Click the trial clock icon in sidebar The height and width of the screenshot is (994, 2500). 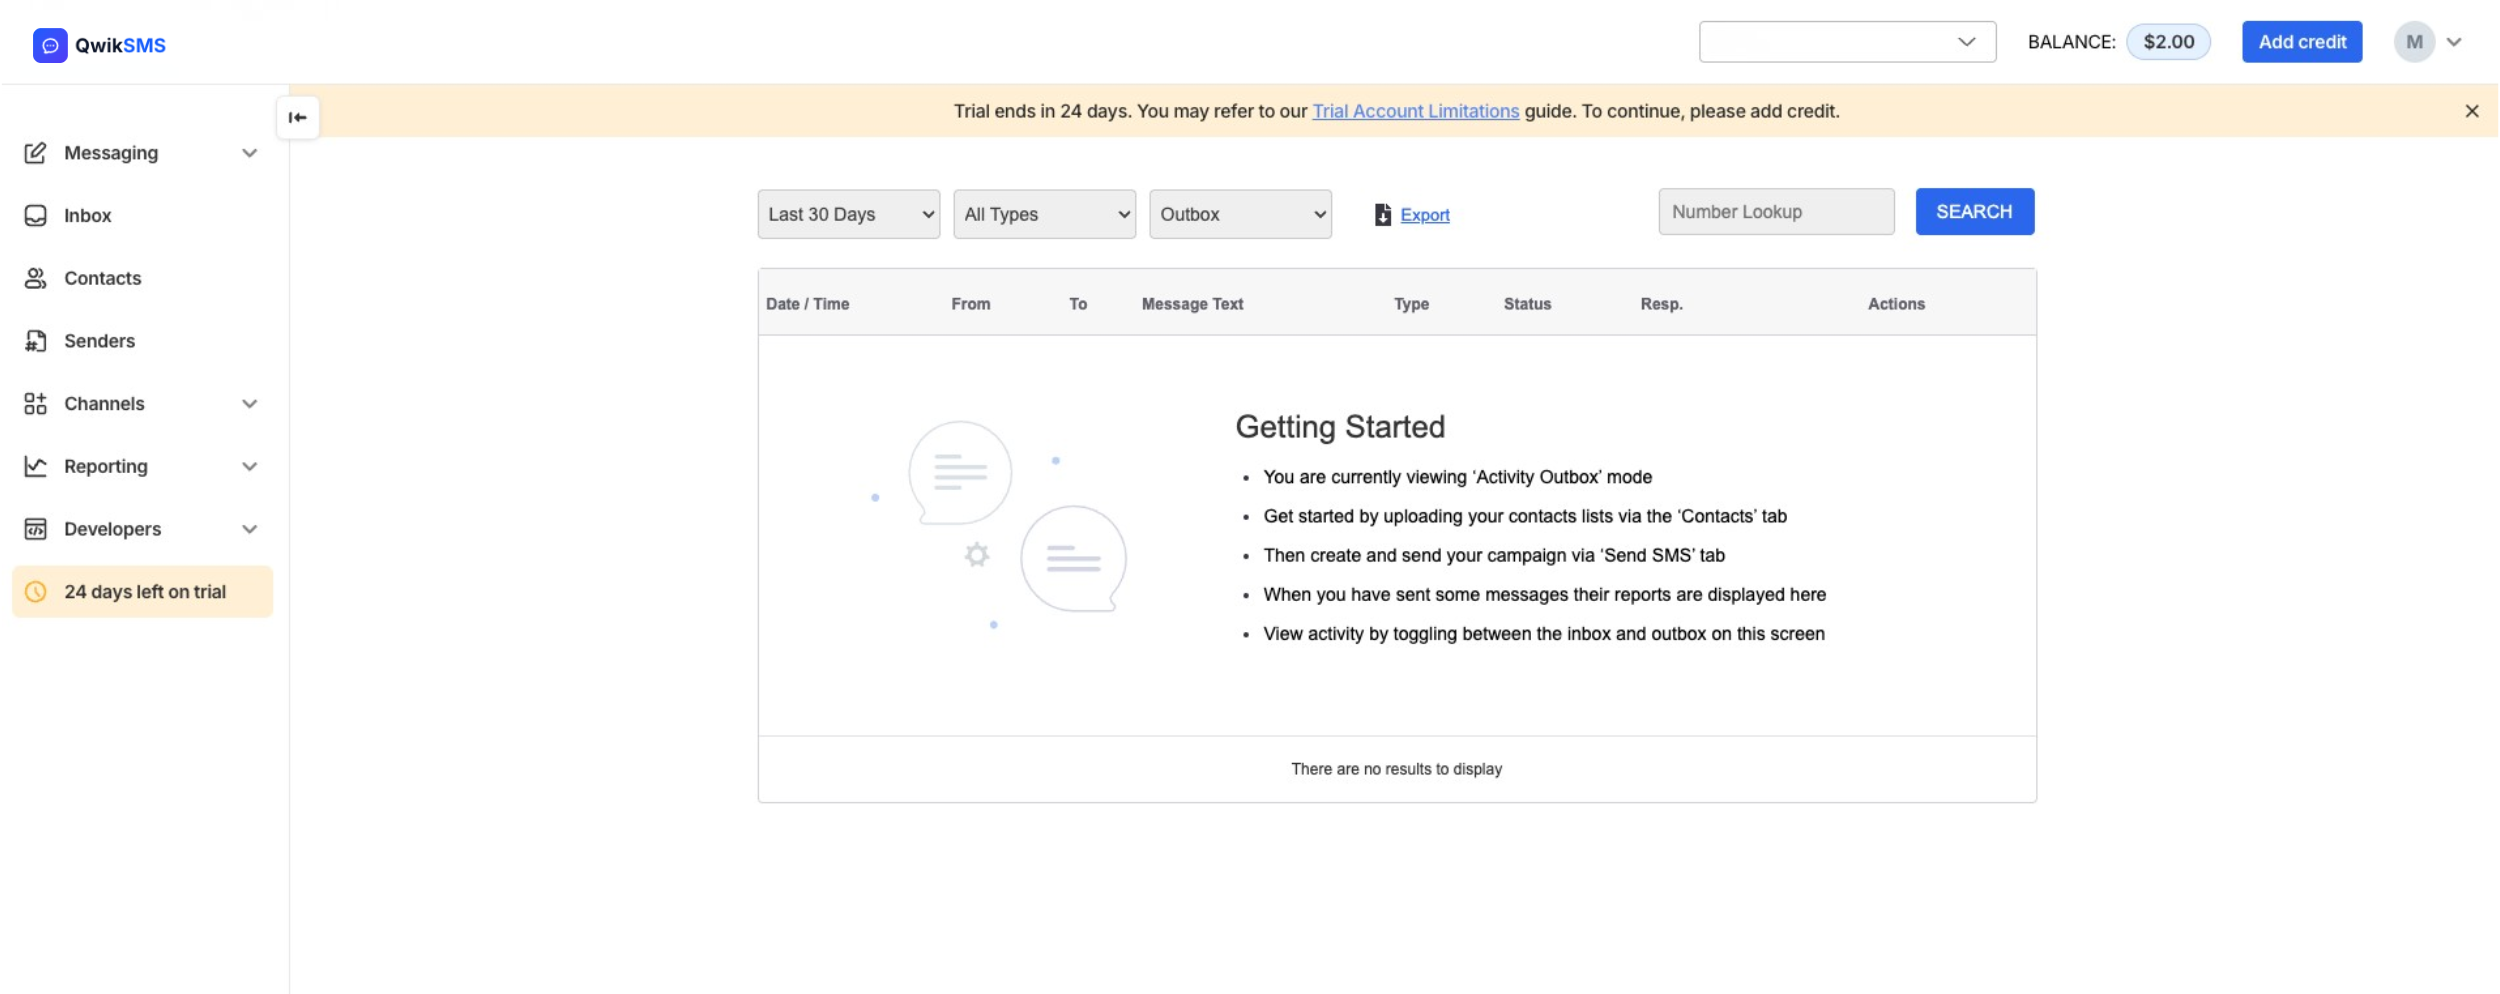pyautogui.click(x=36, y=591)
